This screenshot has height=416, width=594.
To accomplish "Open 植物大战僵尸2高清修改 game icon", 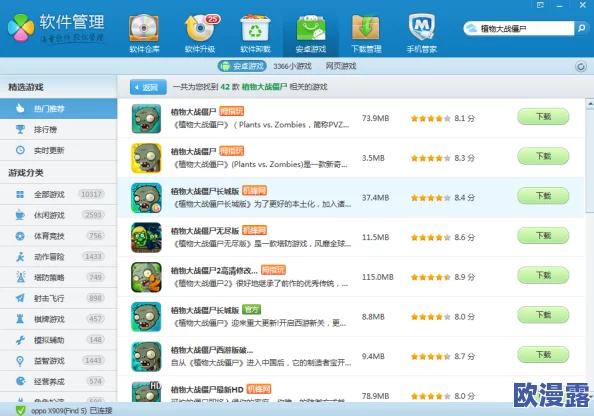I will point(146,277).
